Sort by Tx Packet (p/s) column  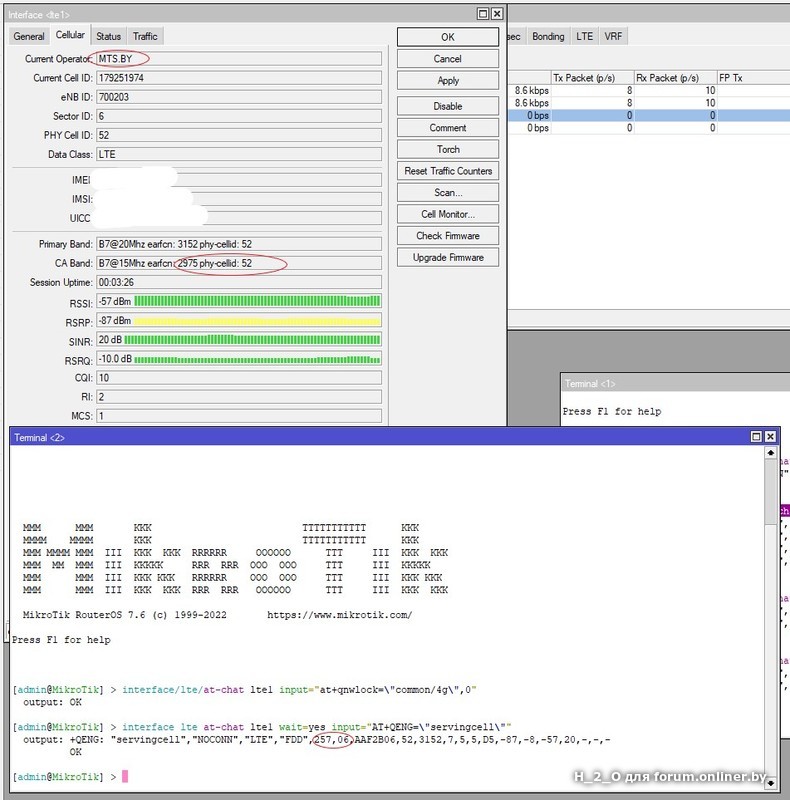click(592, 77)
